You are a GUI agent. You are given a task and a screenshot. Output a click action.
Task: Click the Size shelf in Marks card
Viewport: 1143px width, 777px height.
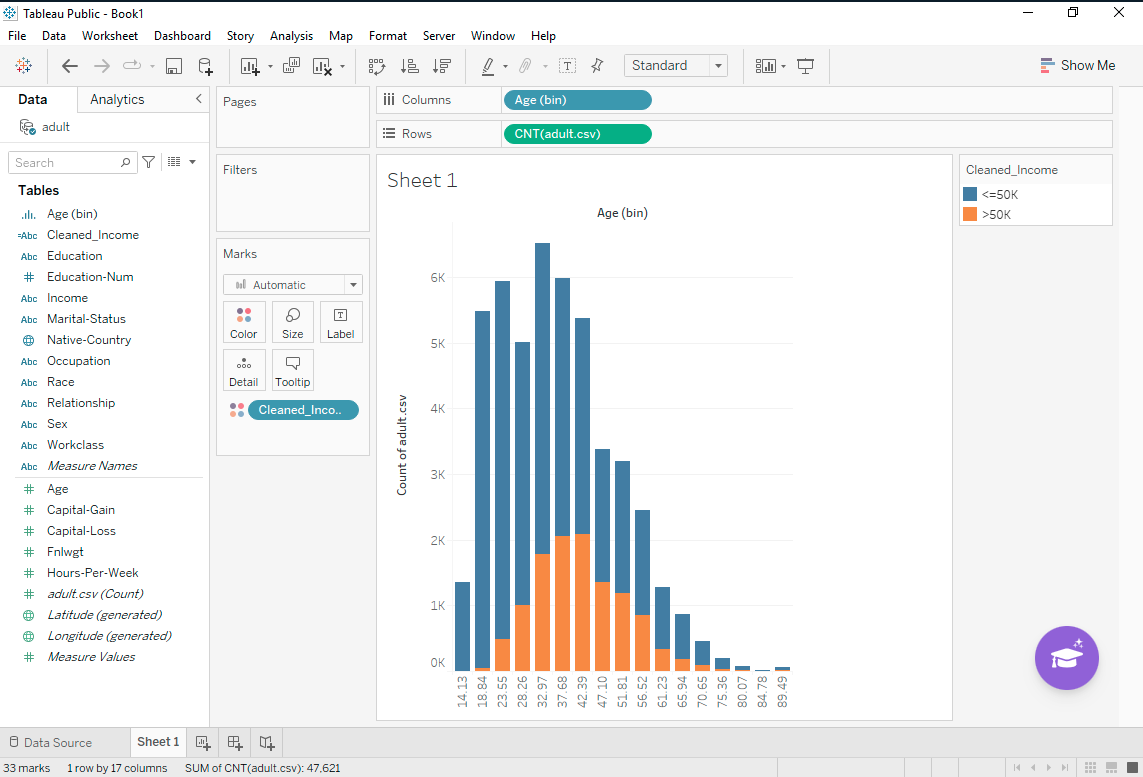tap(292, 321)
